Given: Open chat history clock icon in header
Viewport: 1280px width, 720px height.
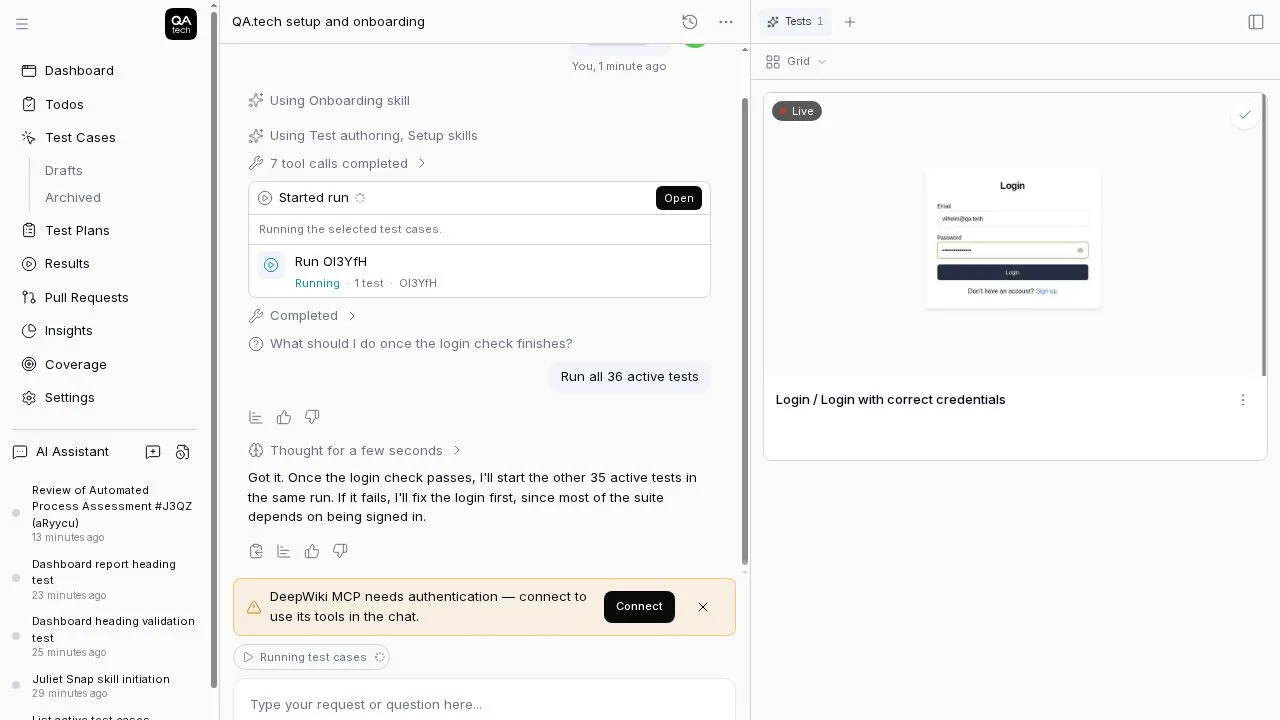Looking at the screenshot, I should [689, 22].
